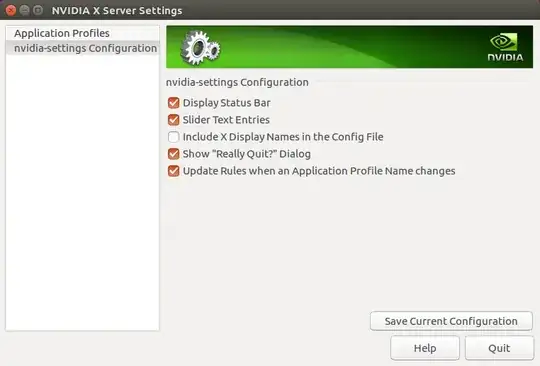Toggle the Show "Really Quit?" Dialog checkbox

pyautogui.click(x=174, y=154)
